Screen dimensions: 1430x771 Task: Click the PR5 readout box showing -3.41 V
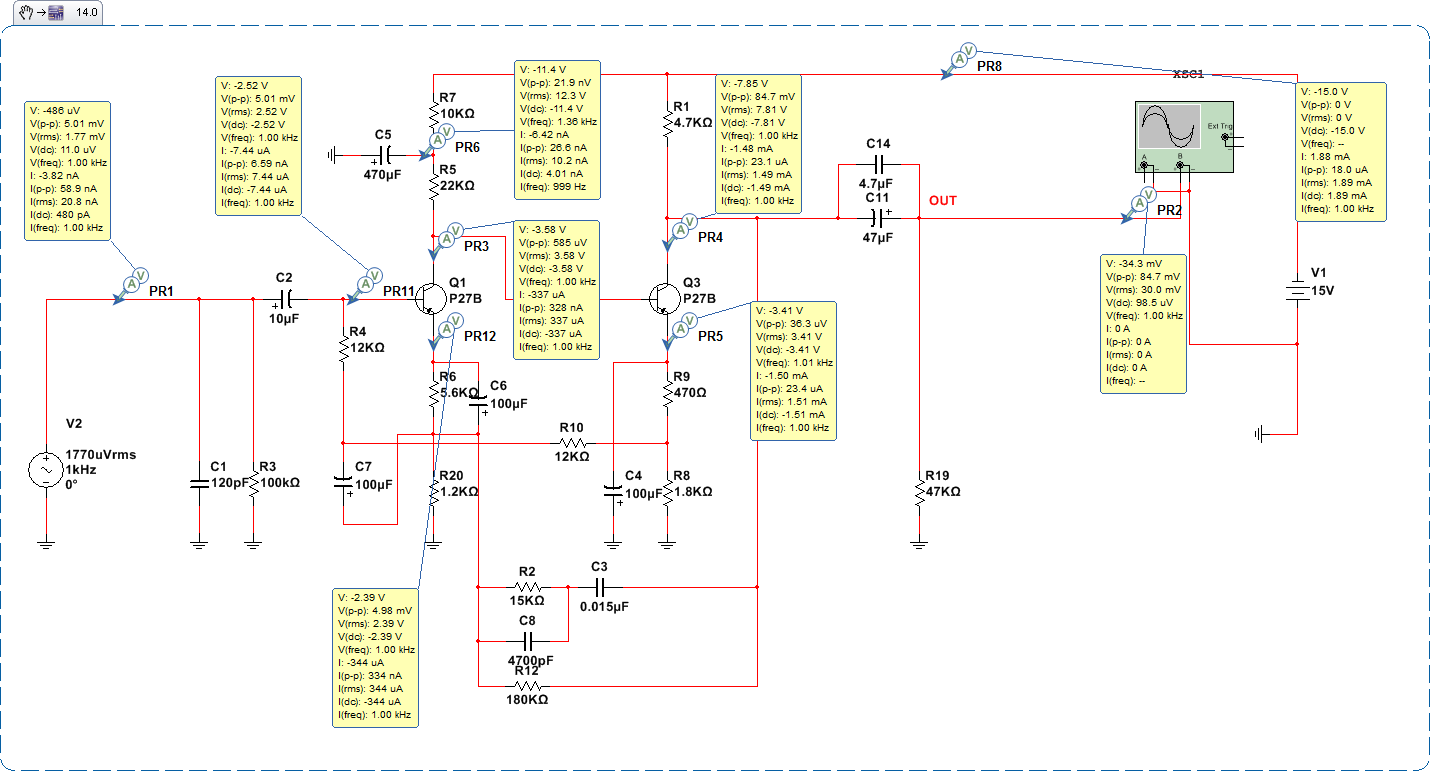pos(794,370)
